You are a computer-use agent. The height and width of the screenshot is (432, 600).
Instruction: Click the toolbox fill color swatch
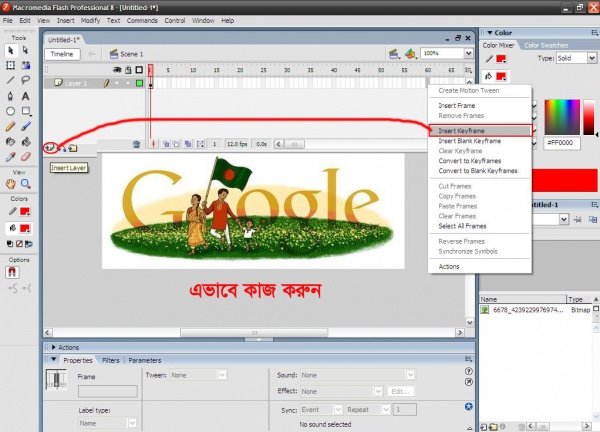point(25,228)
